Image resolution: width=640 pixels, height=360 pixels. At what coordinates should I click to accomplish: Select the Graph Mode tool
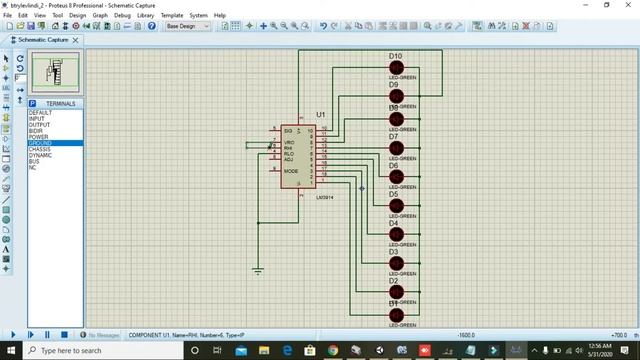pos(6,149)
